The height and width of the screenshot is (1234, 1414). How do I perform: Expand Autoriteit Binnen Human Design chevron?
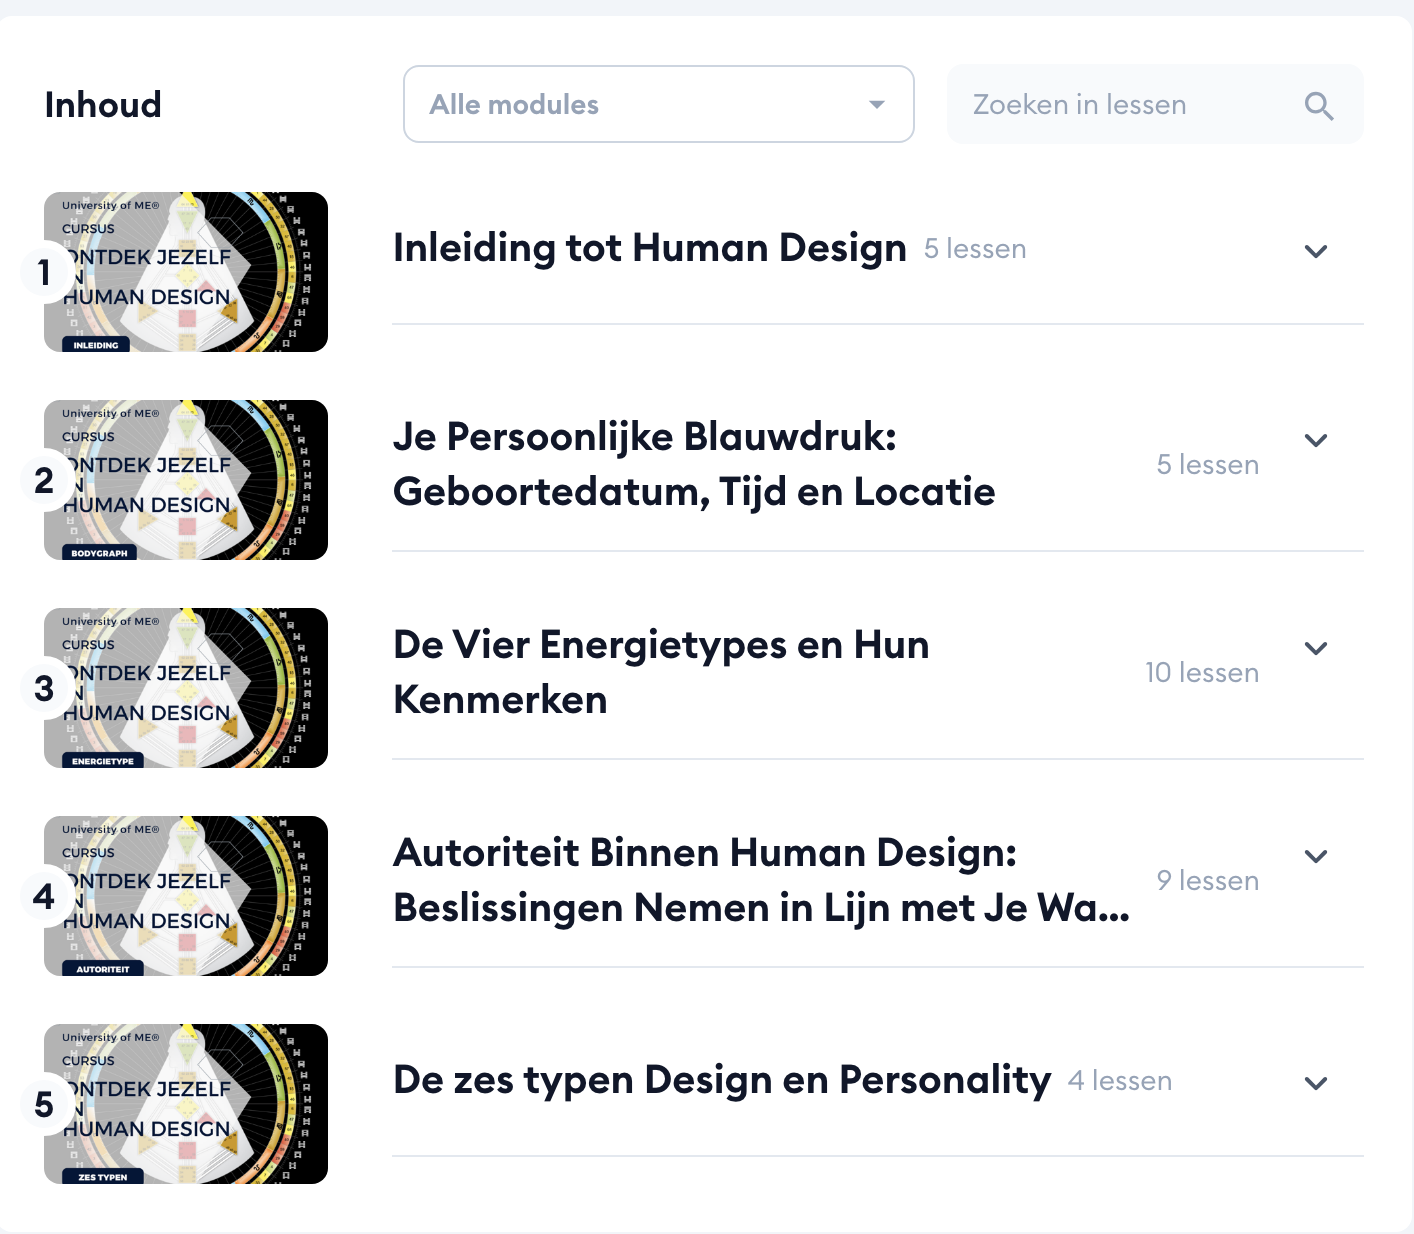(1316, 856)
